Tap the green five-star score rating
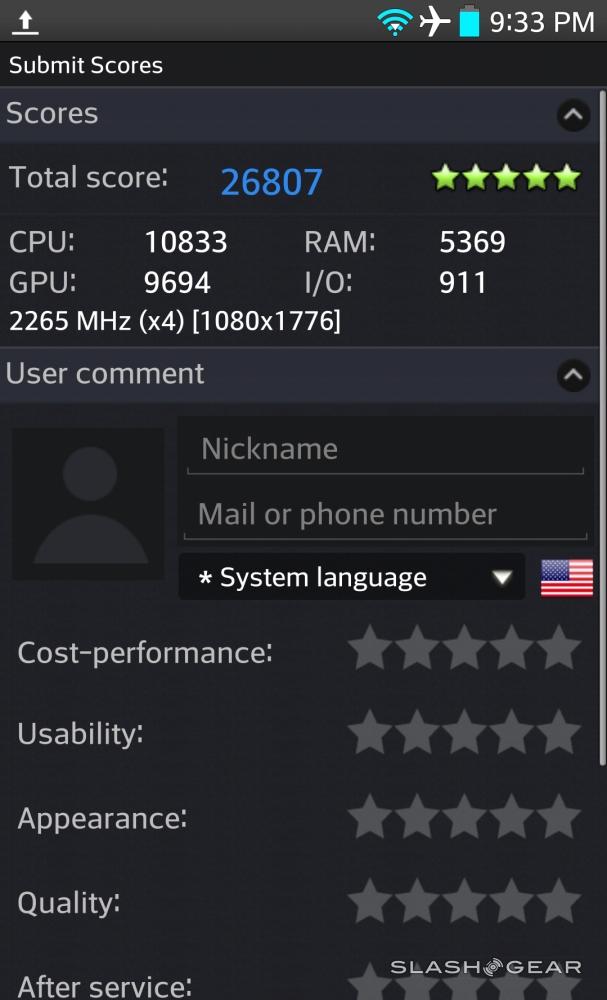The height and width of the screenshot is (1000, 607). (x=506, y=178)
